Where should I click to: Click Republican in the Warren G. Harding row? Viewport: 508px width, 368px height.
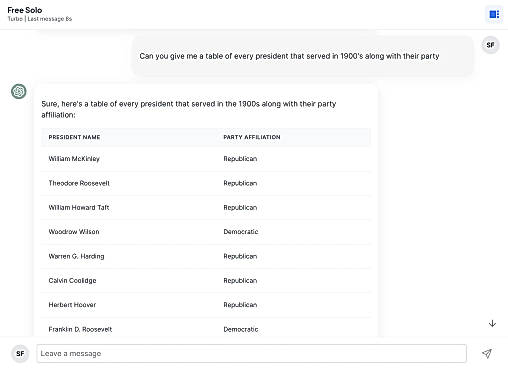coord(240,256)
